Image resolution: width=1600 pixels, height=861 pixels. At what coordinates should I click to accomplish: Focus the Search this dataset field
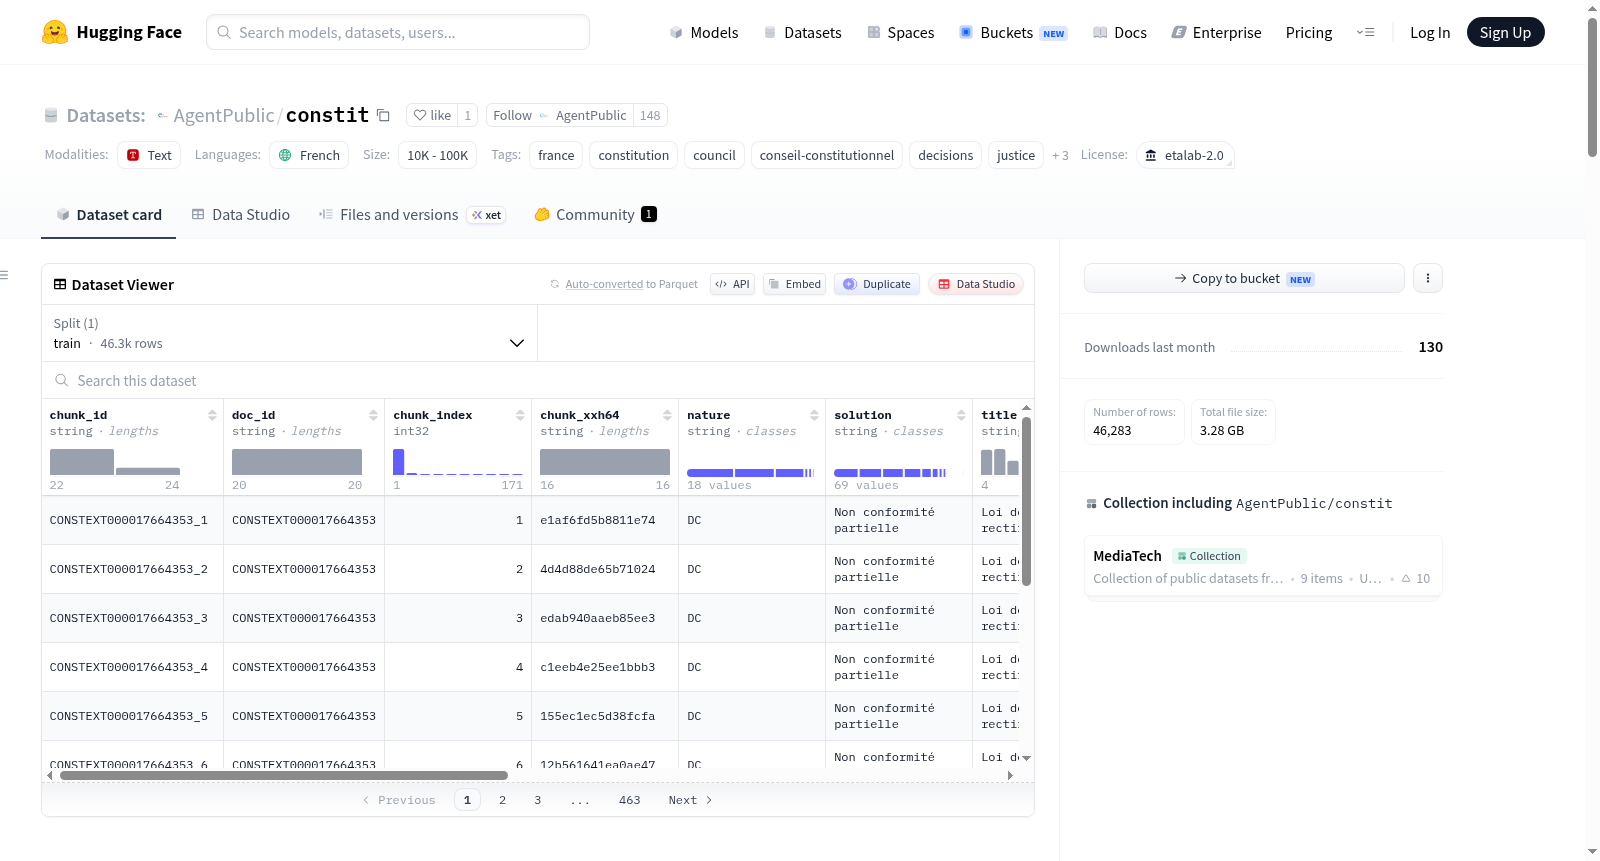point(538,380)
